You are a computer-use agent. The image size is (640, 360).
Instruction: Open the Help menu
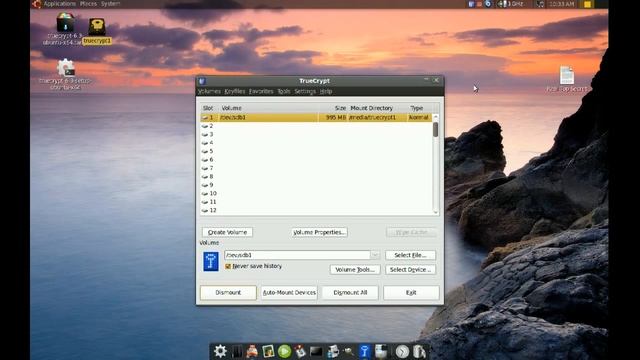pos(326,91)
